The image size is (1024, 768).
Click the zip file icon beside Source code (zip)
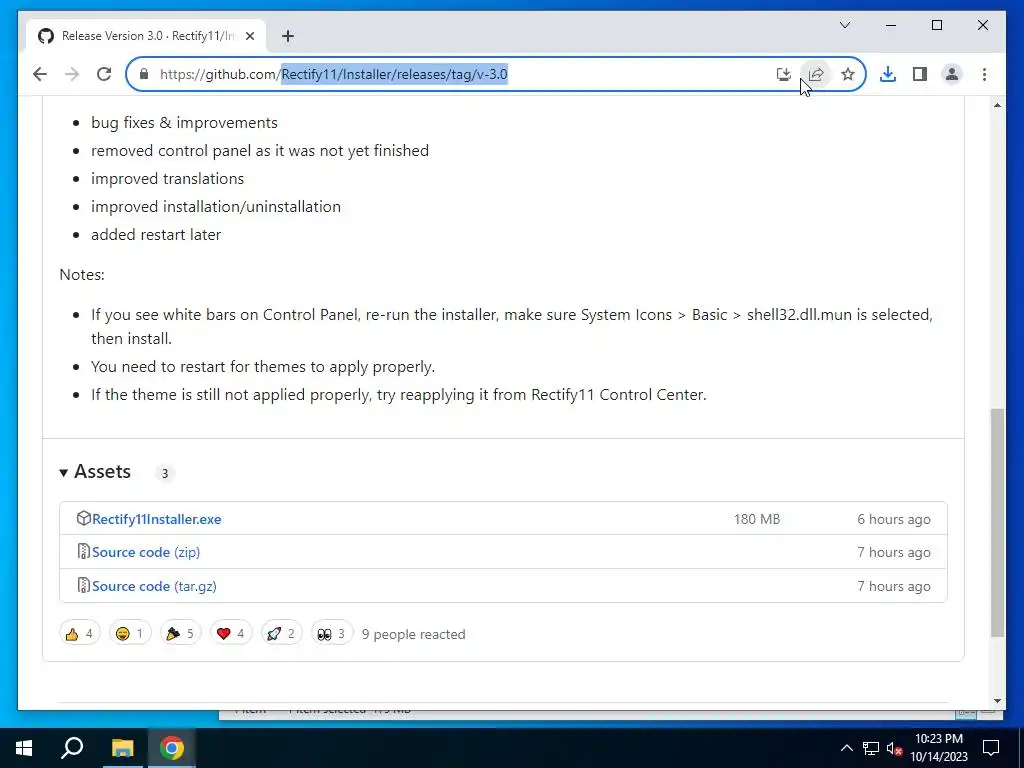pyautogui.click(x=84, y=551)
